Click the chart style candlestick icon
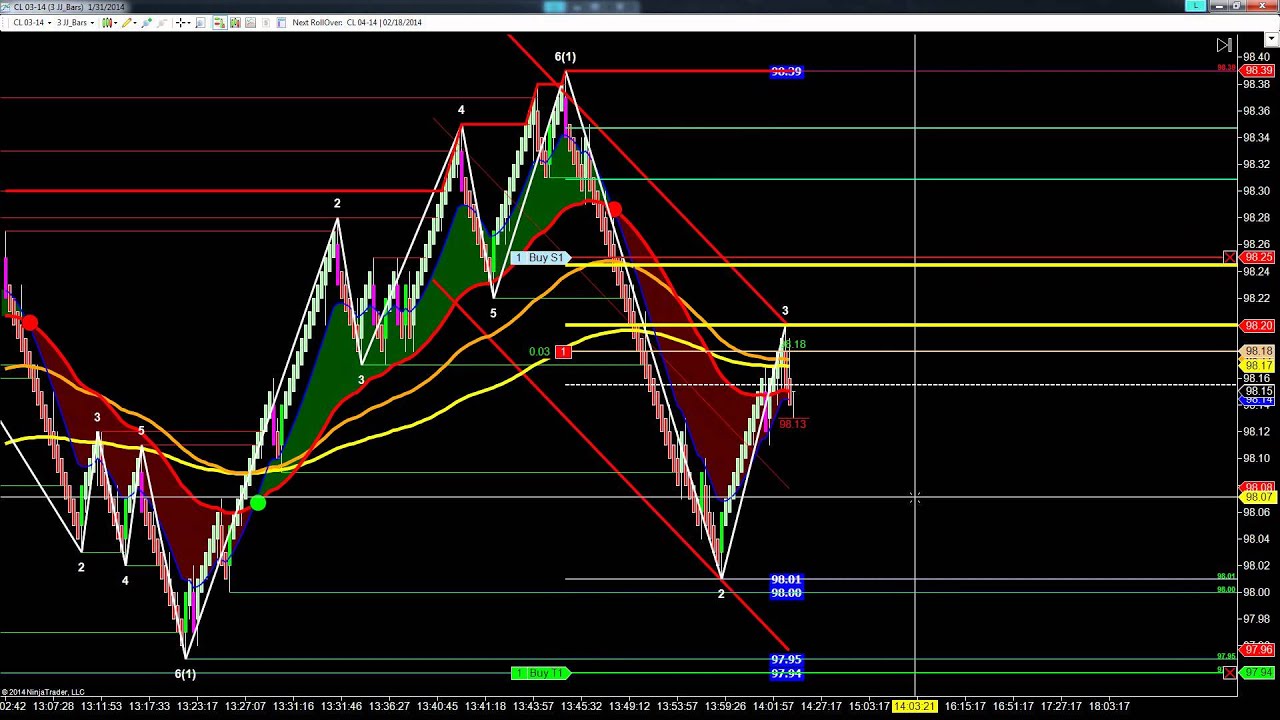This screenshot has width=1280, height=720. [107, 22]
